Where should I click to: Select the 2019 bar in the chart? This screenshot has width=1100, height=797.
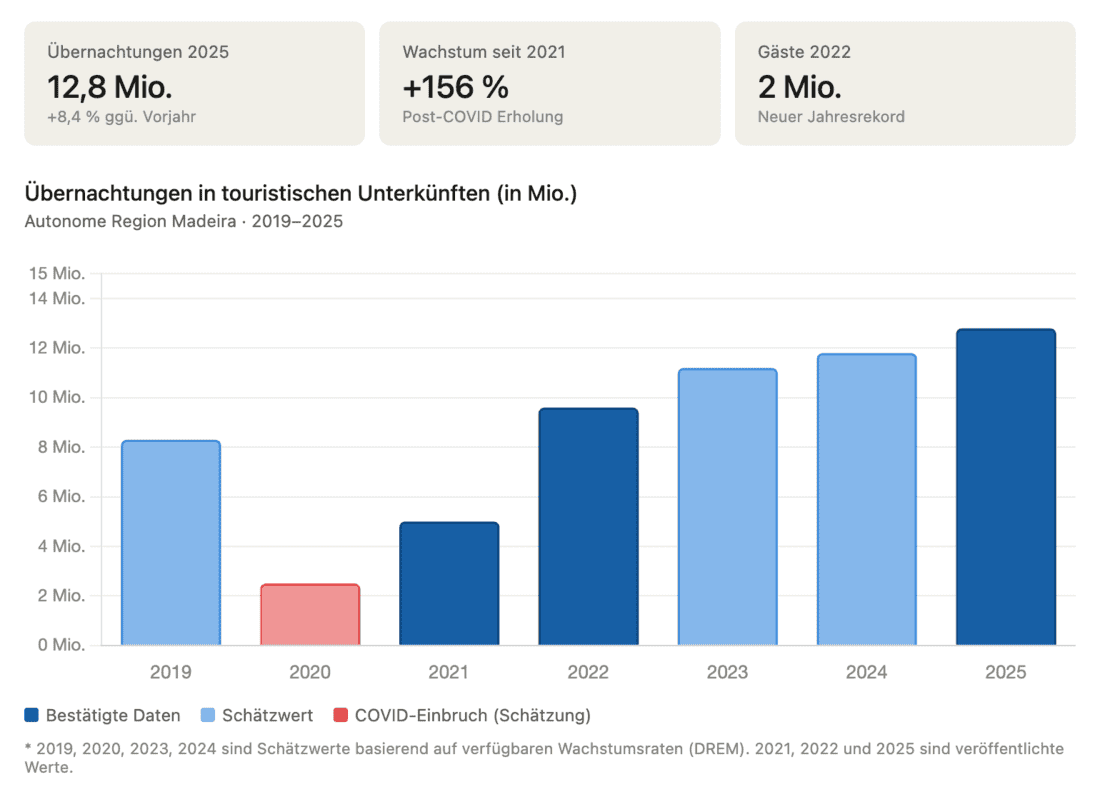170,543
